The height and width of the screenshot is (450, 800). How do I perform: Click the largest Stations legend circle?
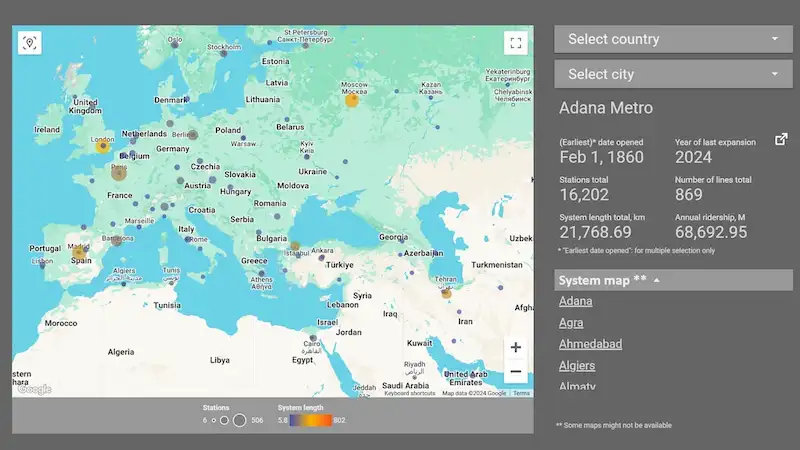click(x=239, y=420)
